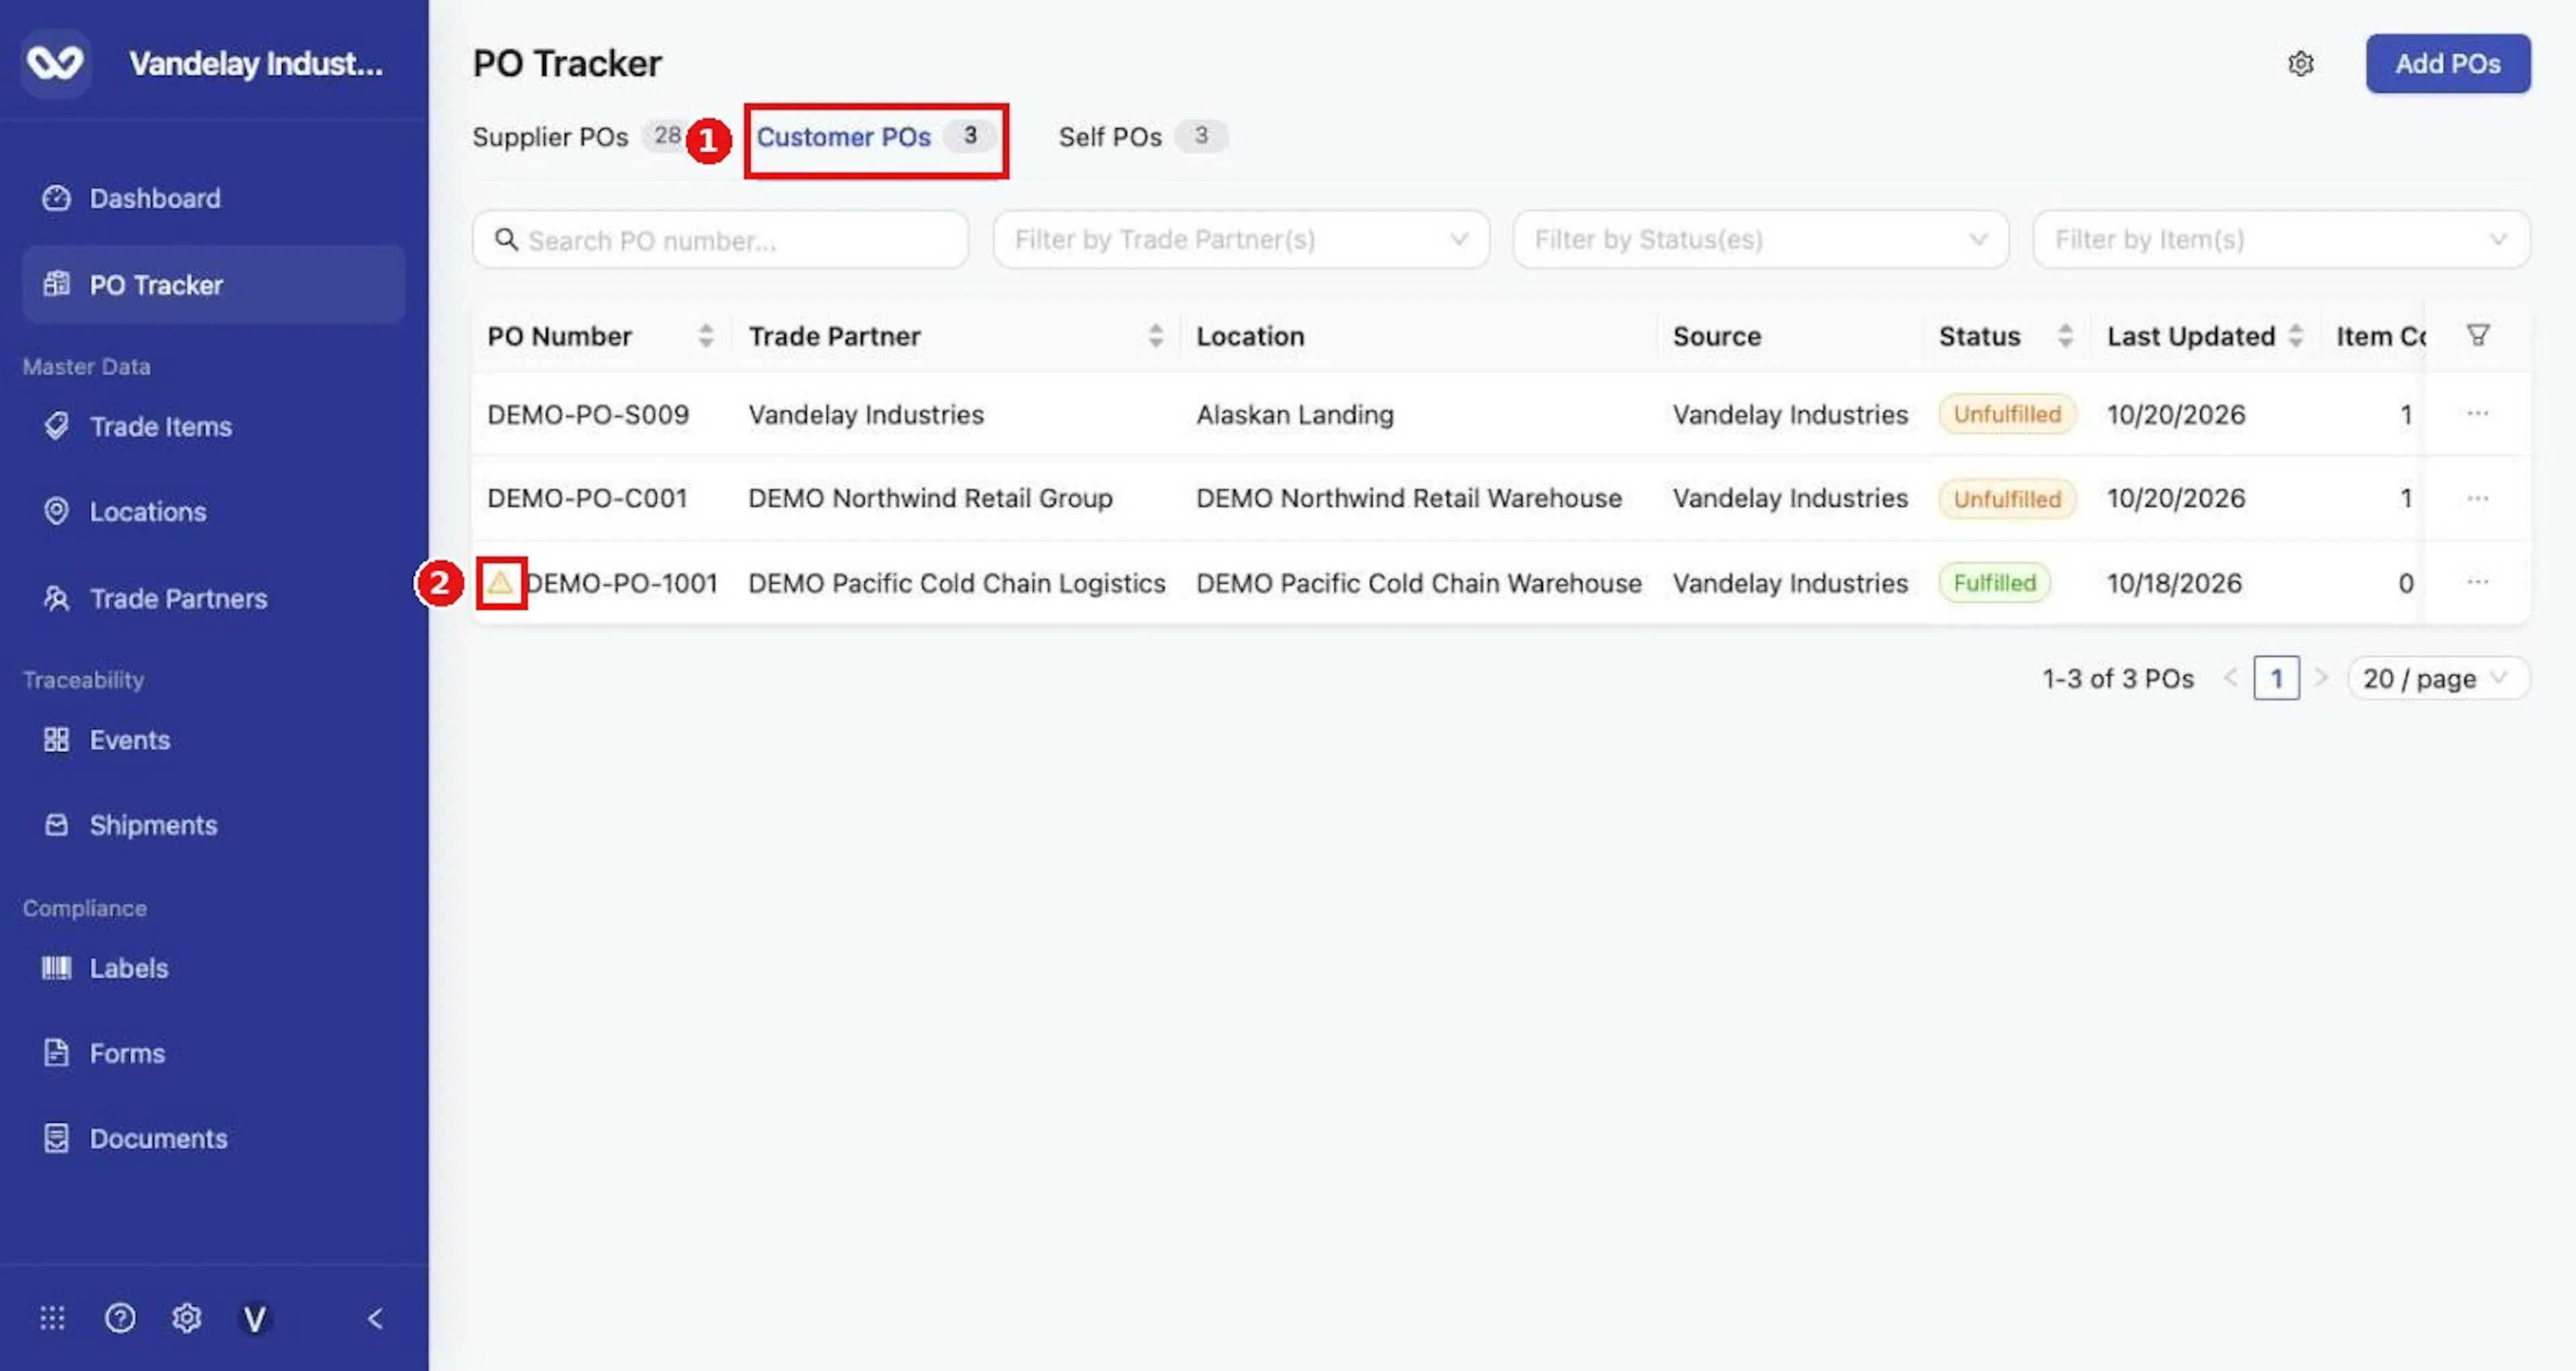Screen dimensions: 2576x1371
Task: Collapse the sidebar with the chevron
Action: click(x=375, y=1319)
